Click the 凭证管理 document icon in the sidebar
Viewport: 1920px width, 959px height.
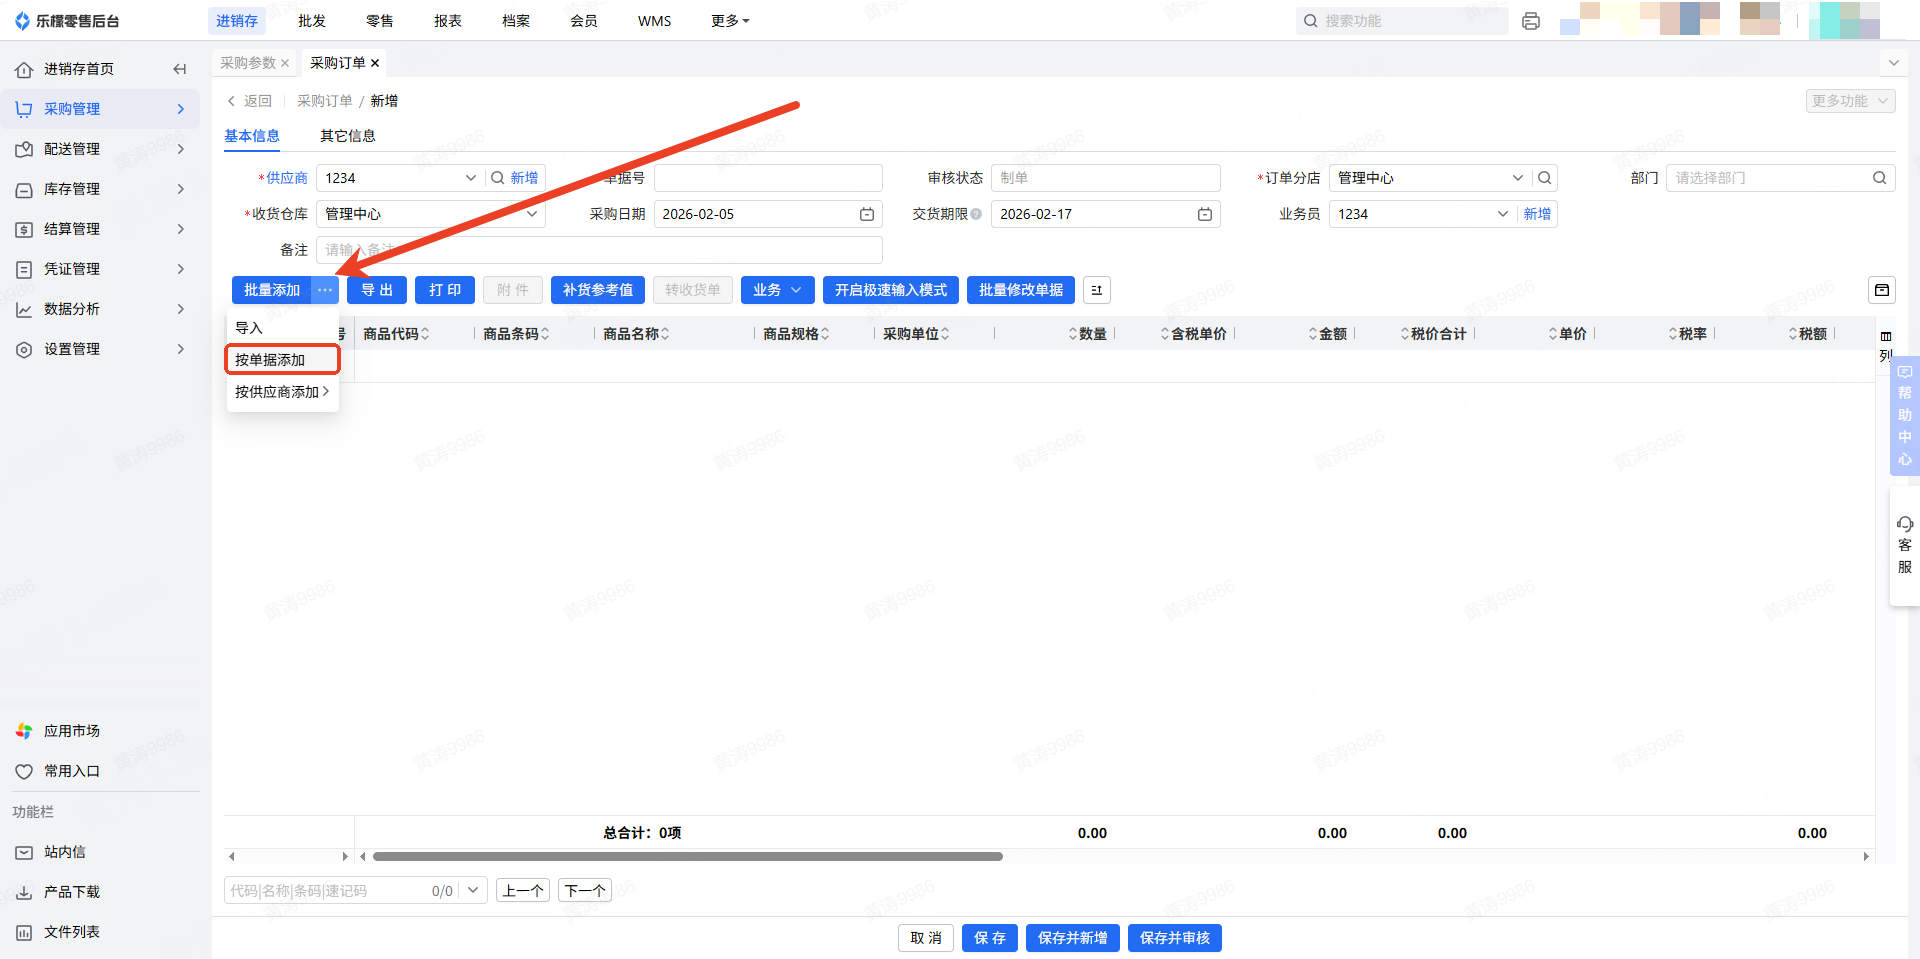[24, 269]
